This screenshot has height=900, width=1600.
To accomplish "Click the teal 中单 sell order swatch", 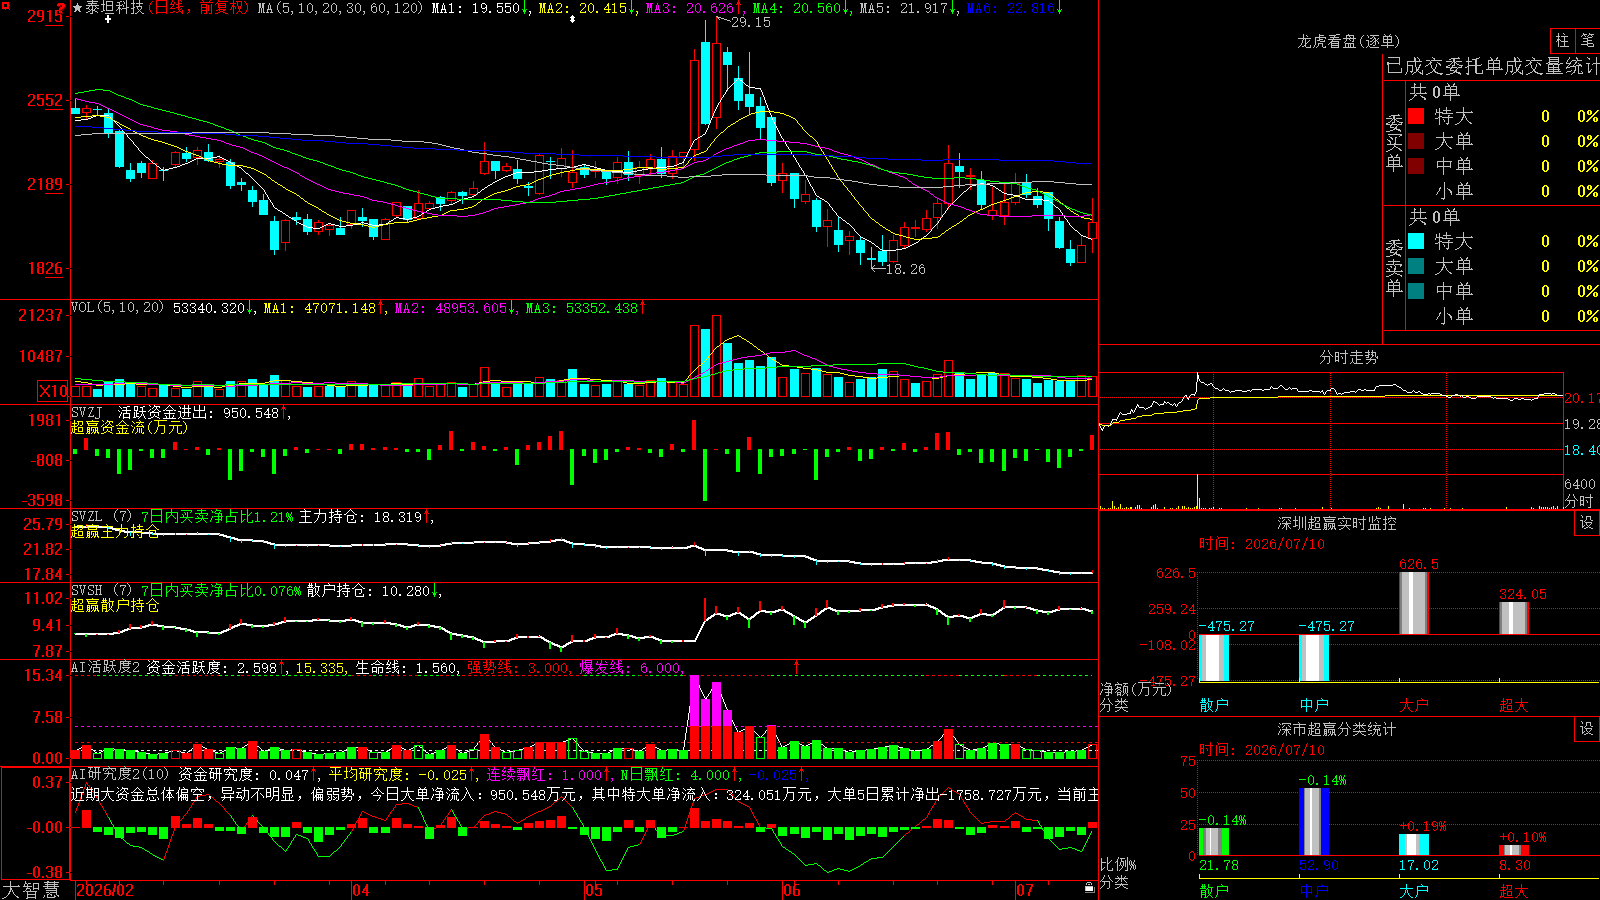I will coord(1416,291).
